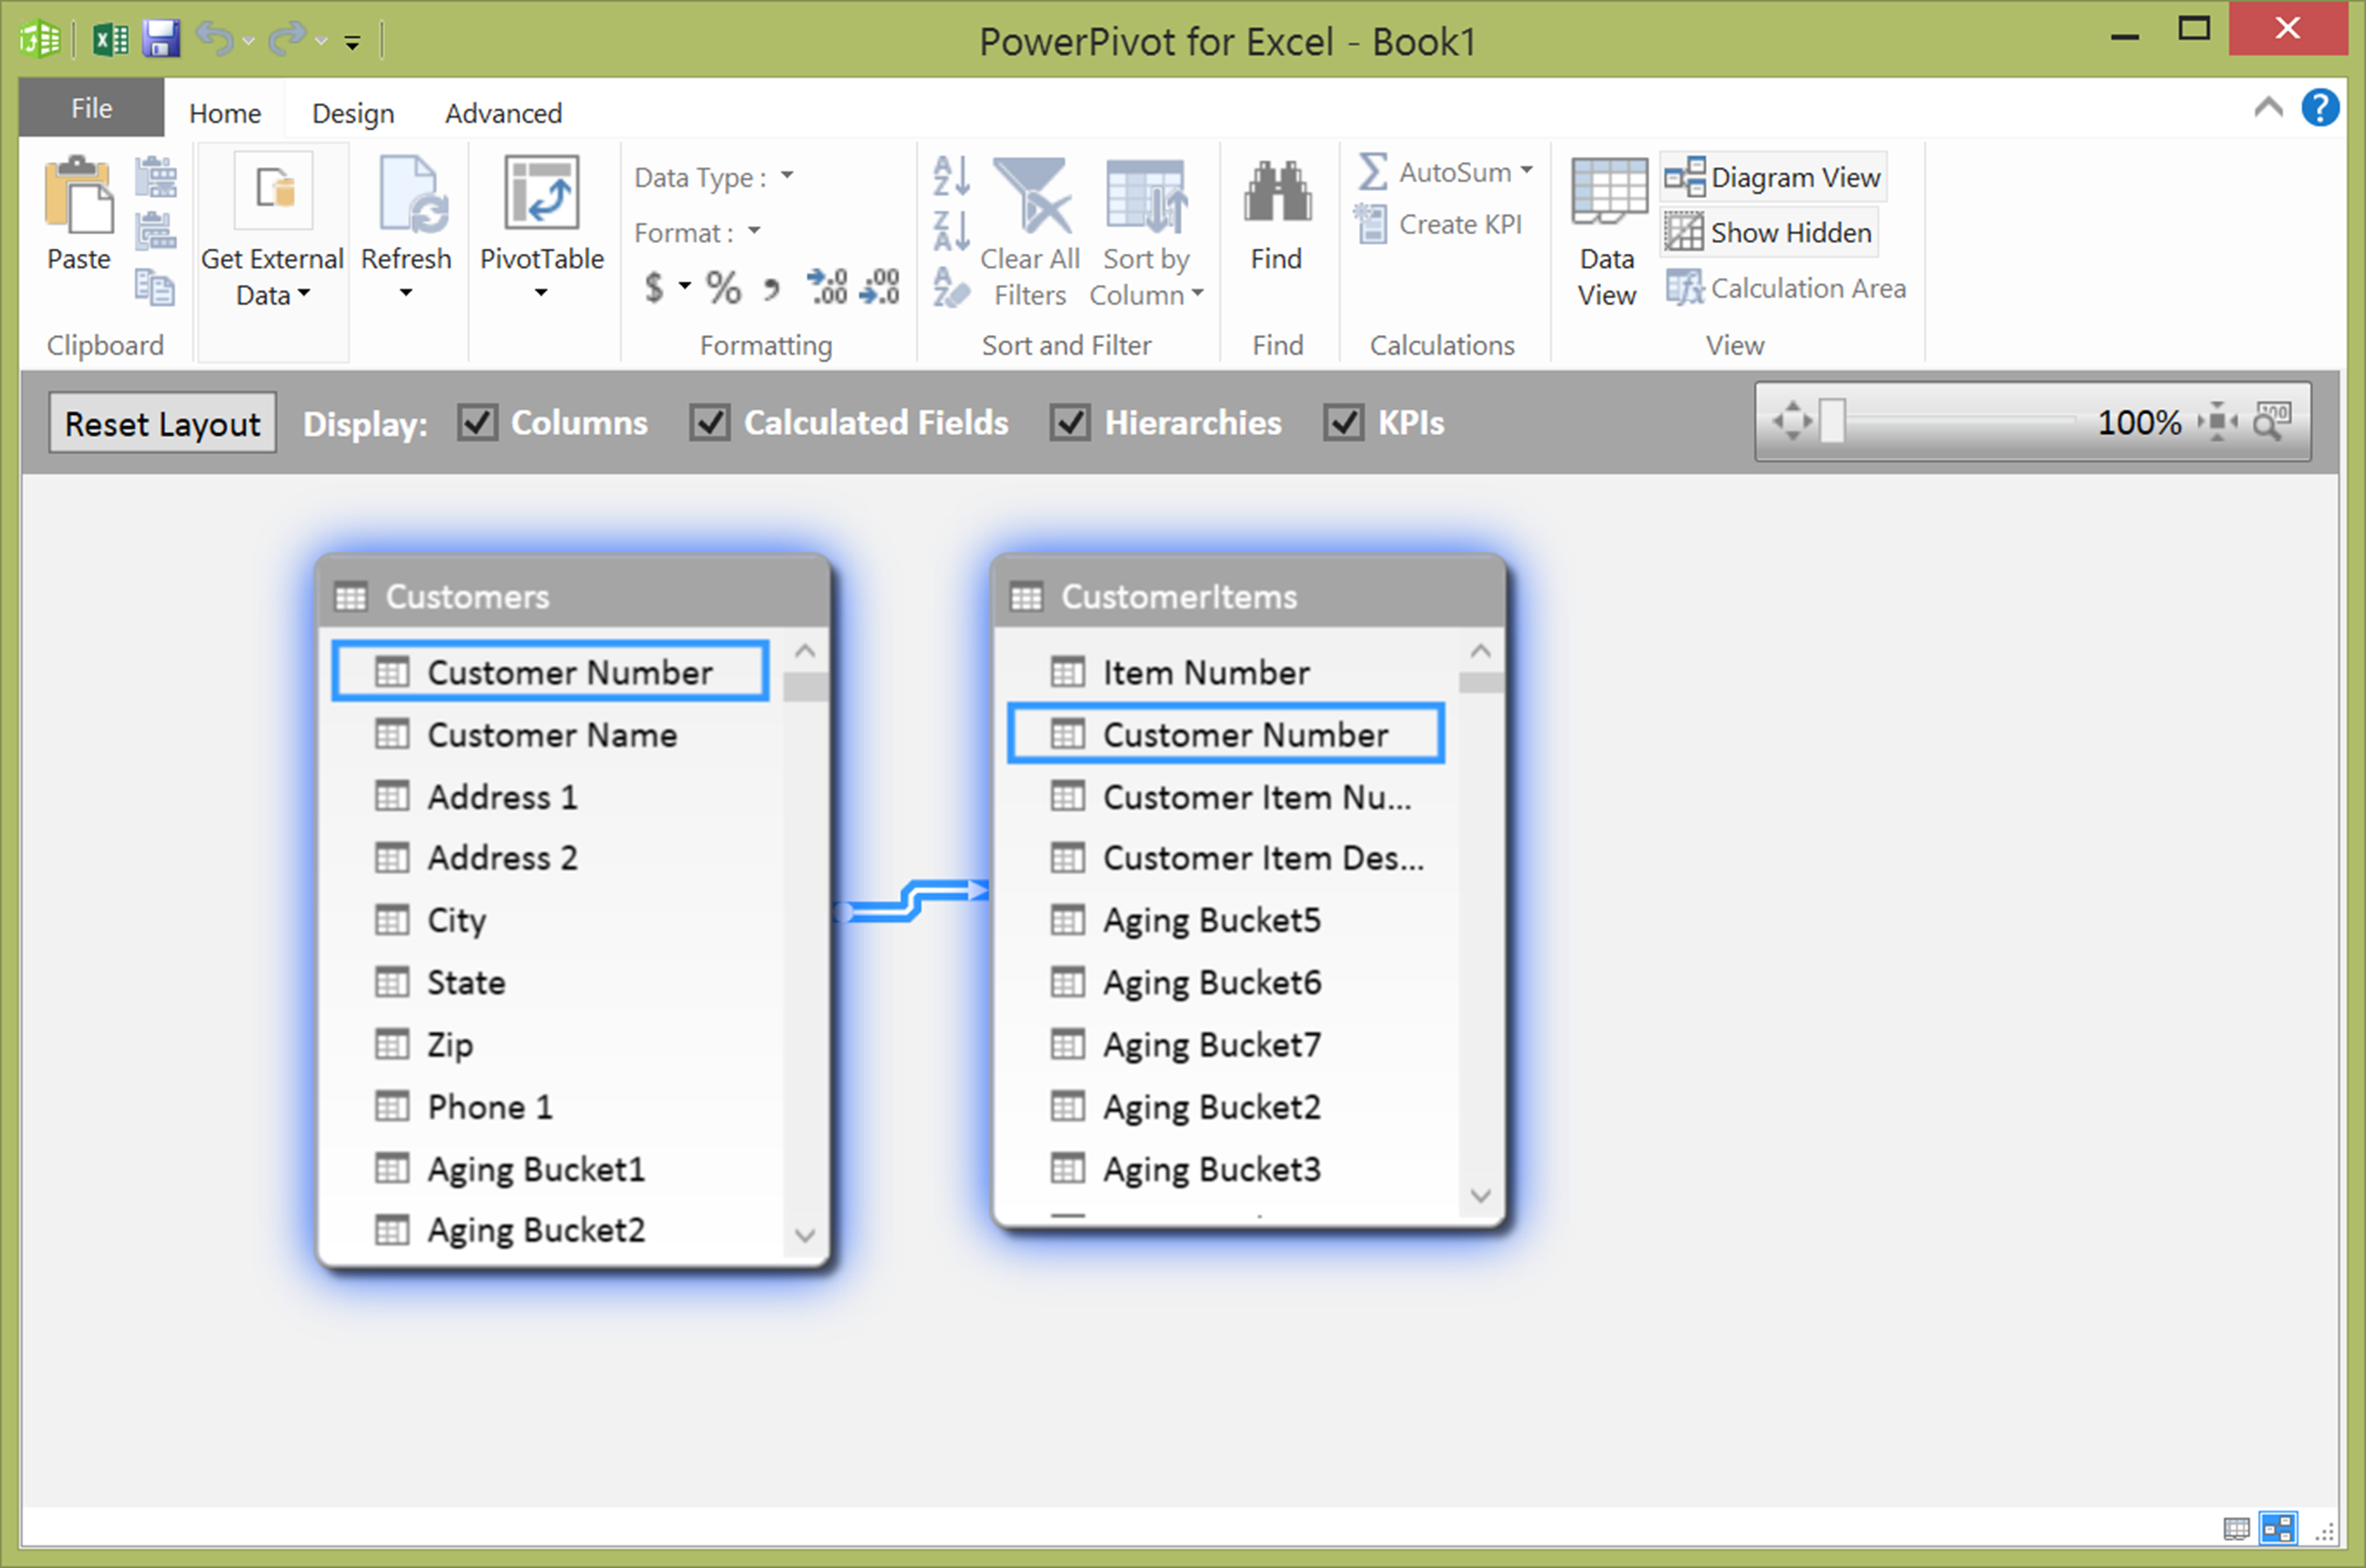Click Fit to Screen icon beside 100%
This screenshot has width=2366, height=1568.
(2218, 422)
